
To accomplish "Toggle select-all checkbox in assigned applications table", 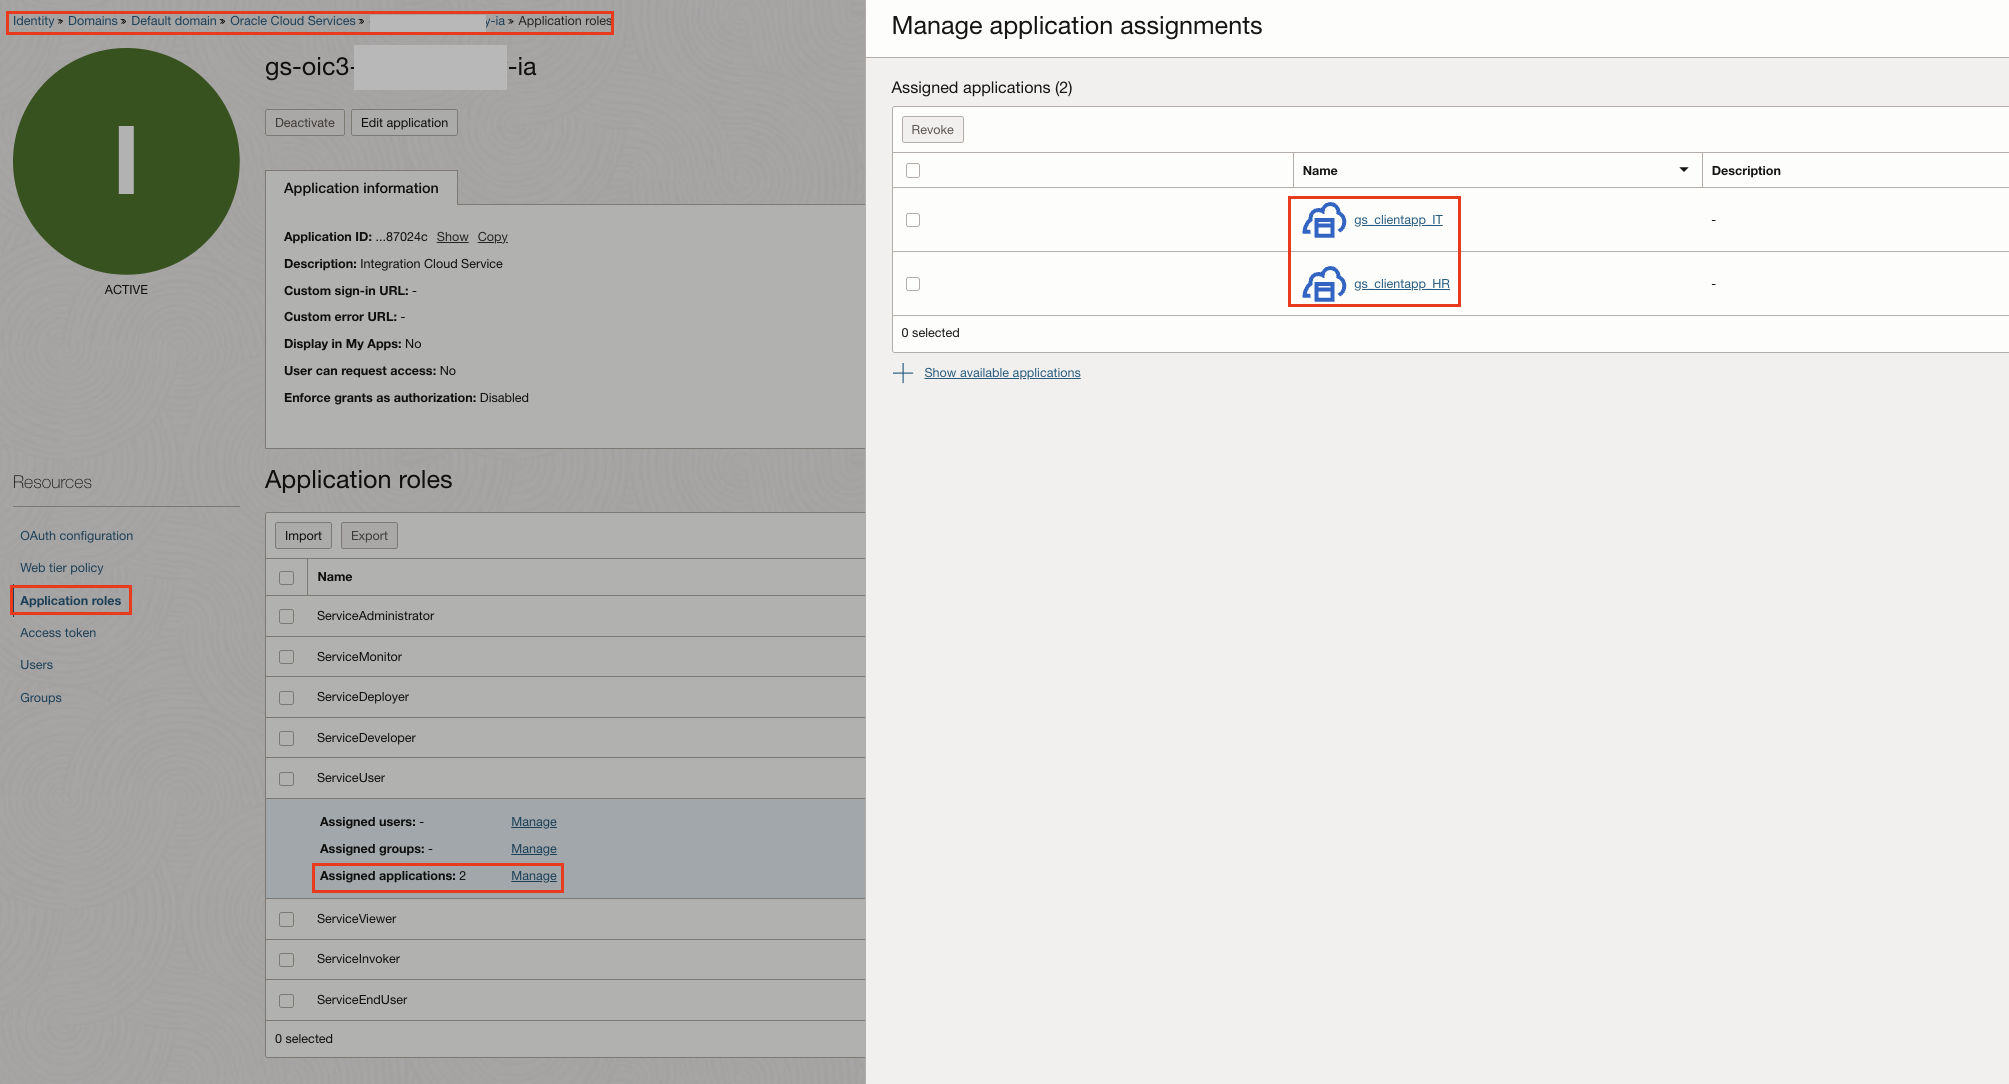I will tap(913, 171).
